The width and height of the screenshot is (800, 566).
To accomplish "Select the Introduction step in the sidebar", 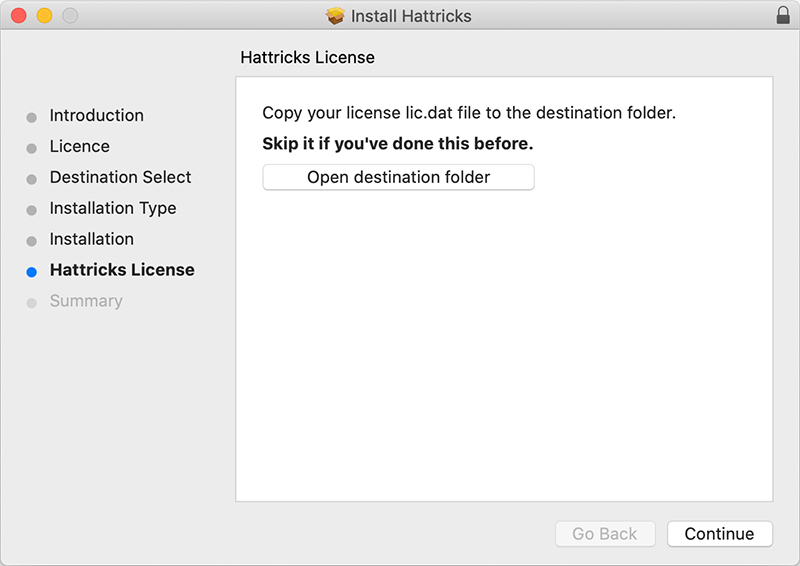I will pos(97,116).
